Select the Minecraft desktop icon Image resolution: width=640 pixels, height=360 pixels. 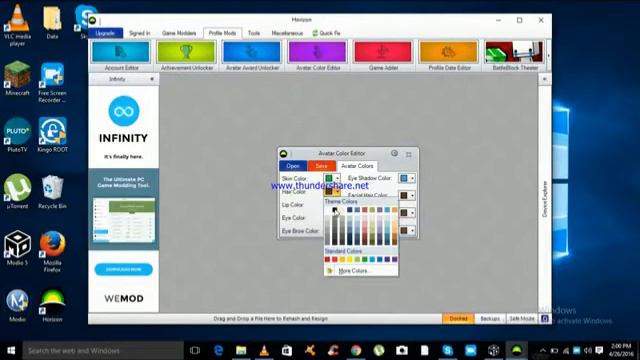coord(17,78)
